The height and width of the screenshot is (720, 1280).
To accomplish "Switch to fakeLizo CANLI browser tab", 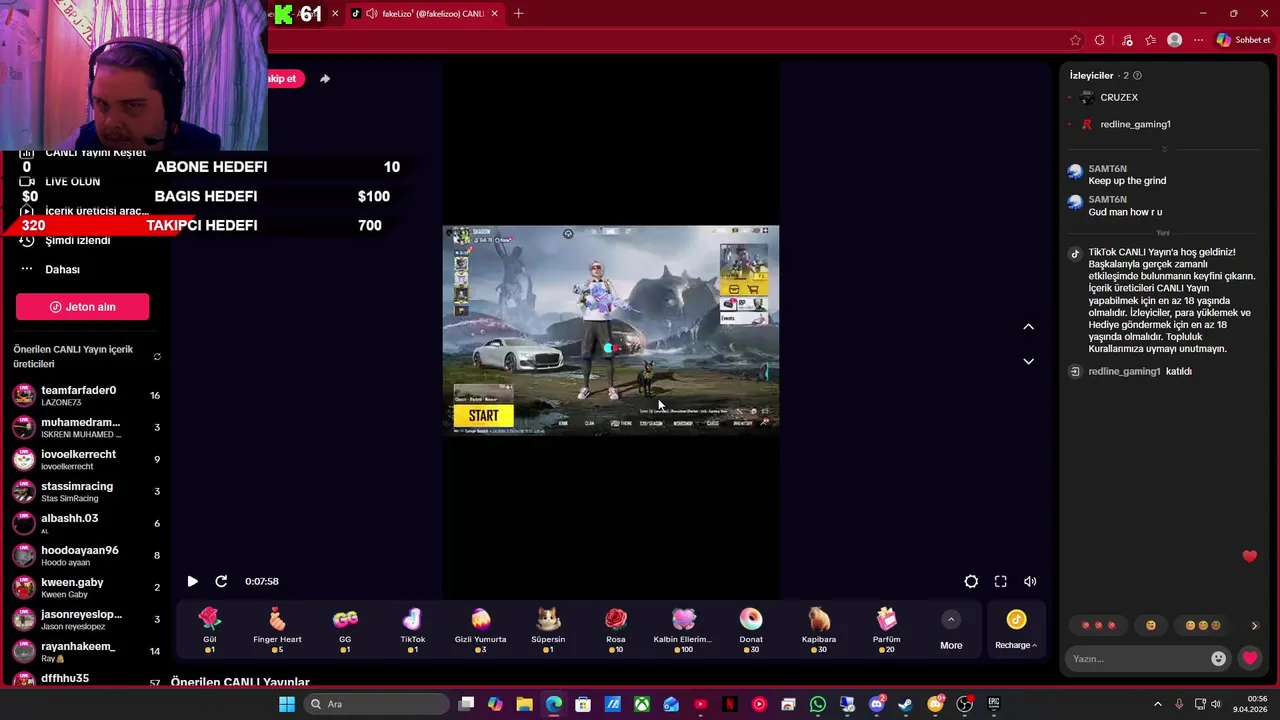I will (x=425, y=14).
